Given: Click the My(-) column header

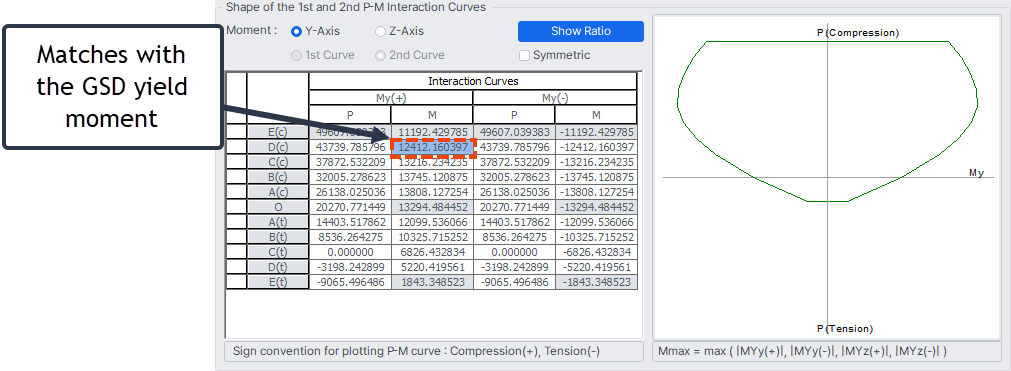Looking at the screenshot, I should [x=555, y=98].
